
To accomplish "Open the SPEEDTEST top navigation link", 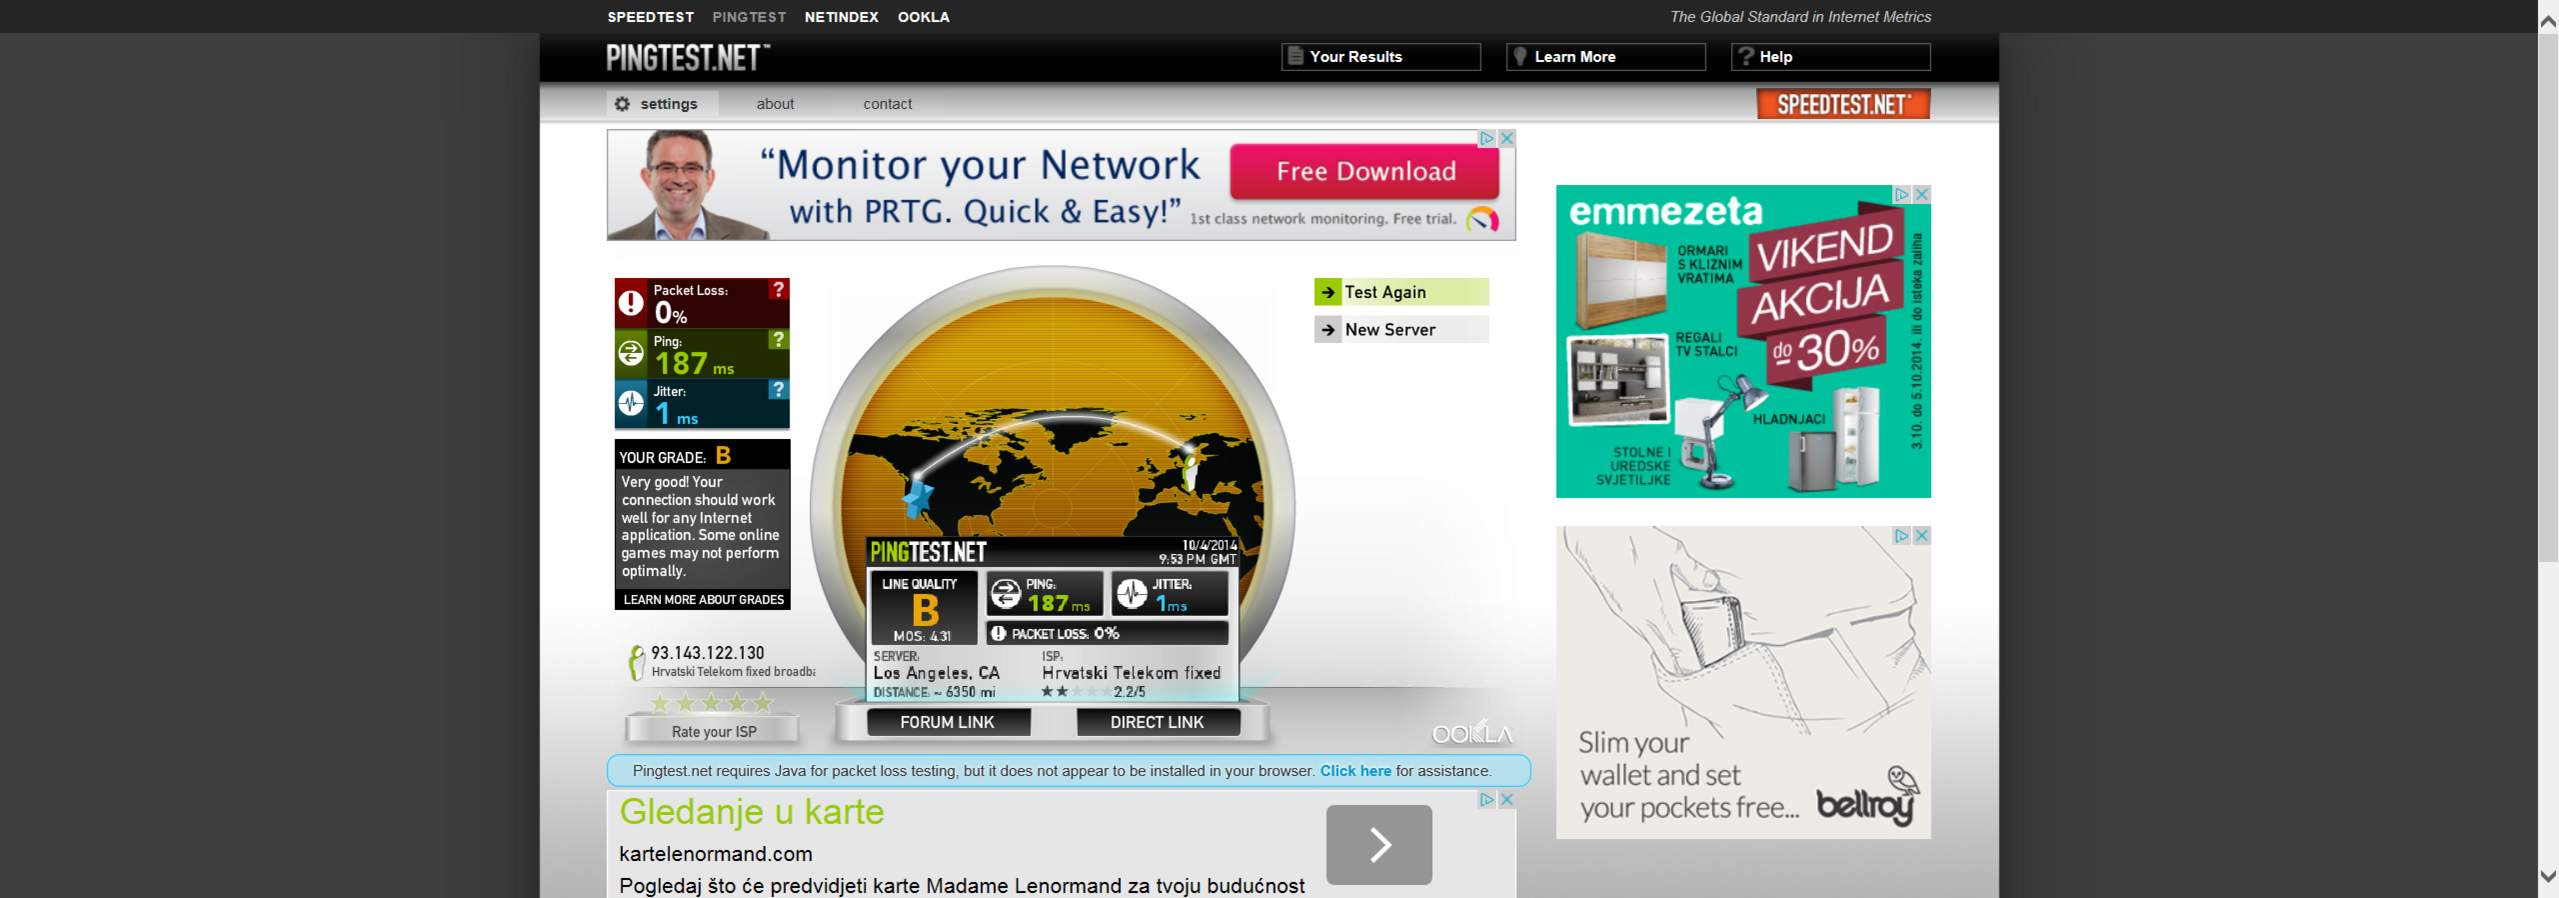I will (650, 17).
